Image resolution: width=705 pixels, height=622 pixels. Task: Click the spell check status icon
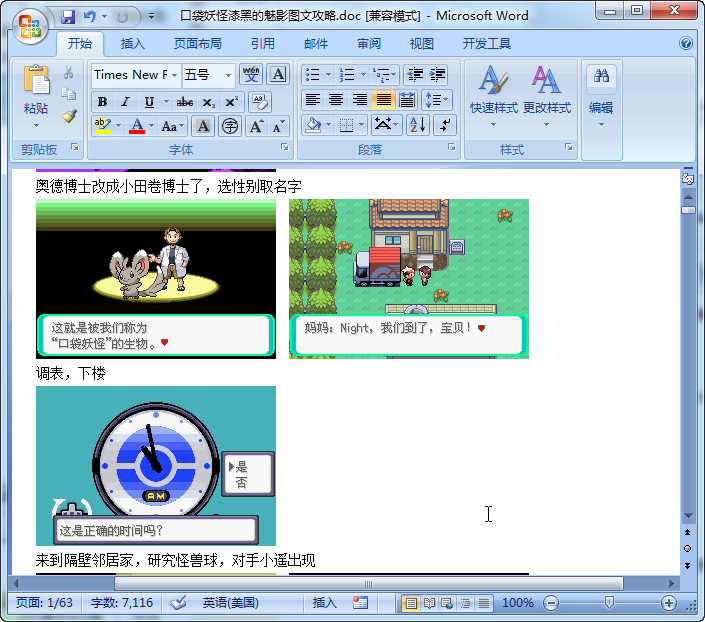click(x=178, y=603)
